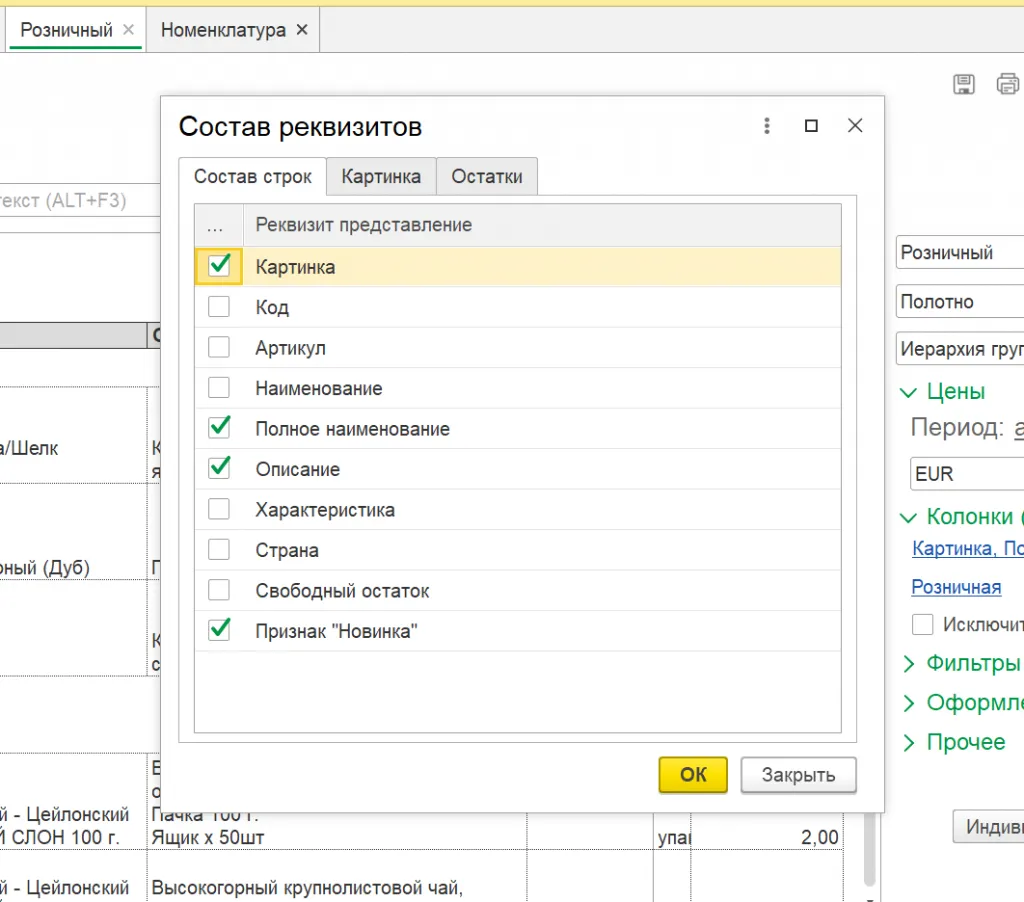Screen dimensions: 1024x902
Task: Select the Описание row text
Action: tap(298, 469)
